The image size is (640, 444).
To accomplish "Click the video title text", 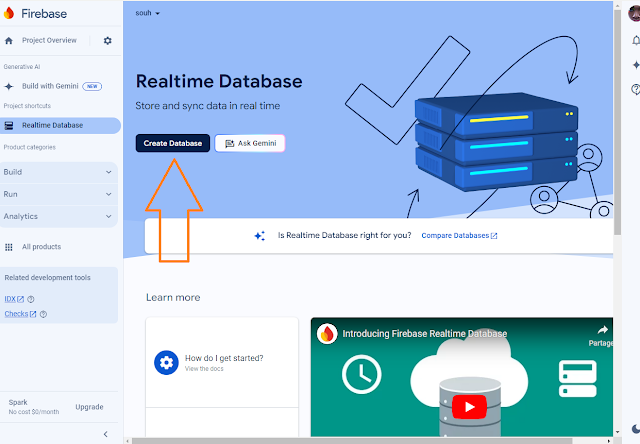I will (424, 334).
